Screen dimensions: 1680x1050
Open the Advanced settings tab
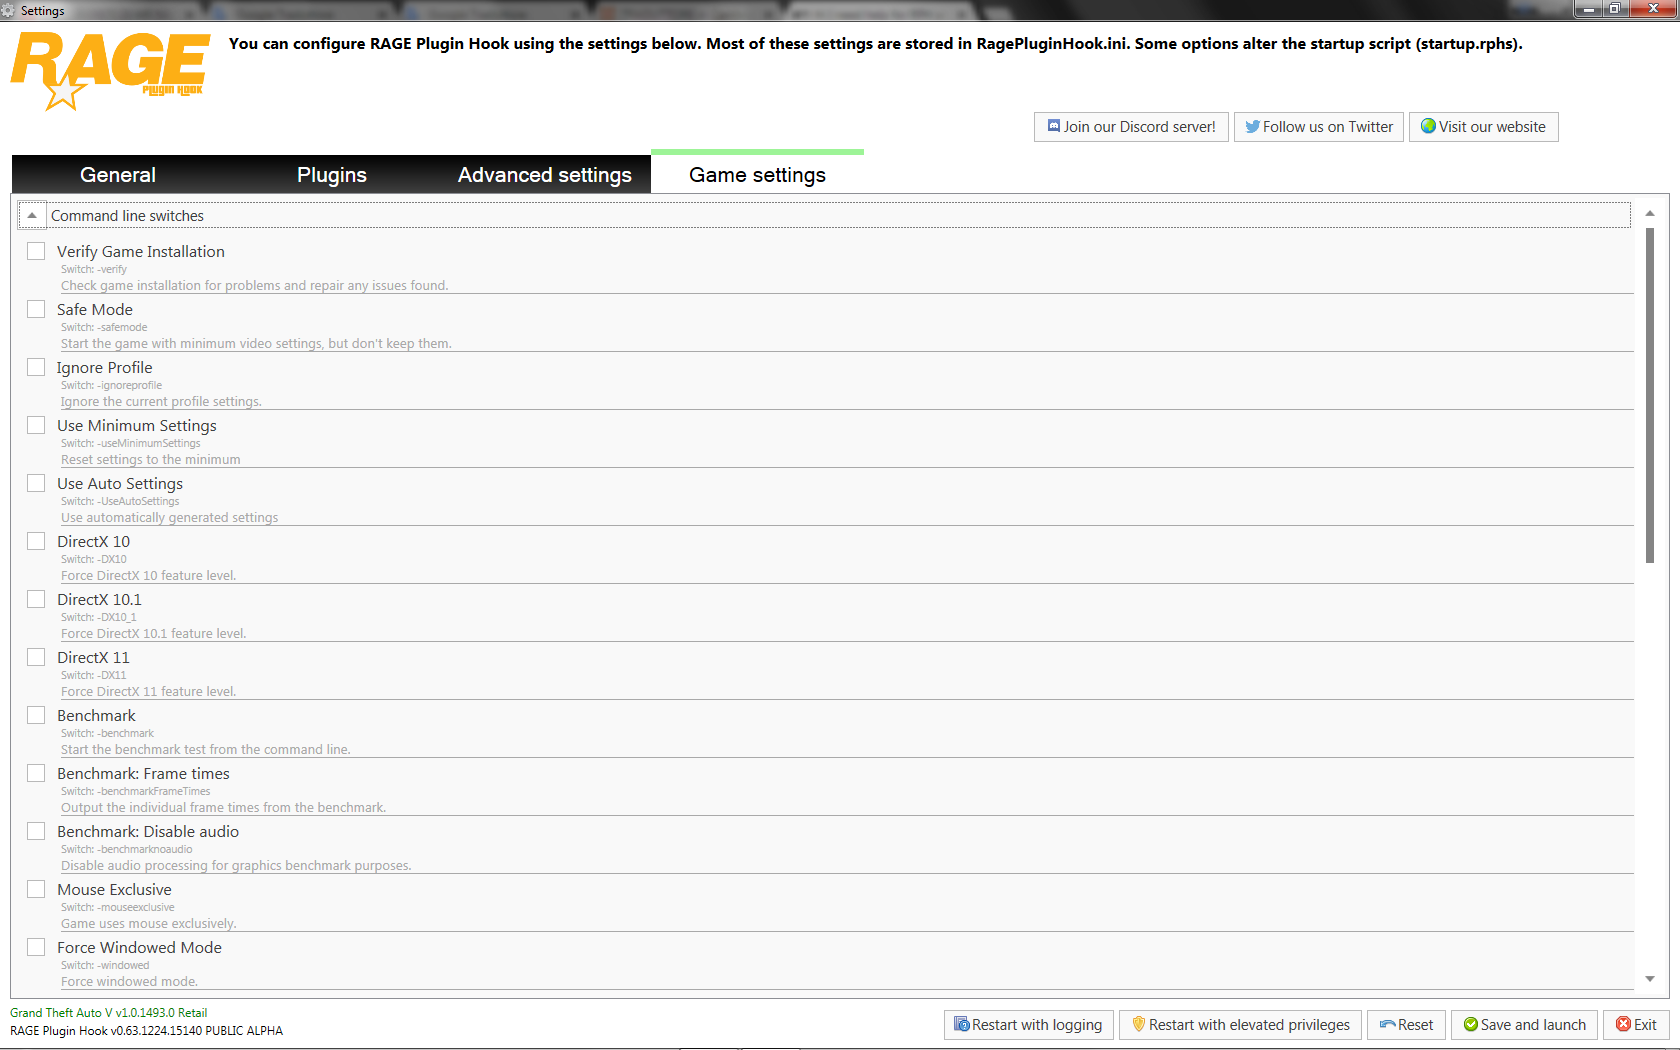pyautogui.click(x=544, y=175)
